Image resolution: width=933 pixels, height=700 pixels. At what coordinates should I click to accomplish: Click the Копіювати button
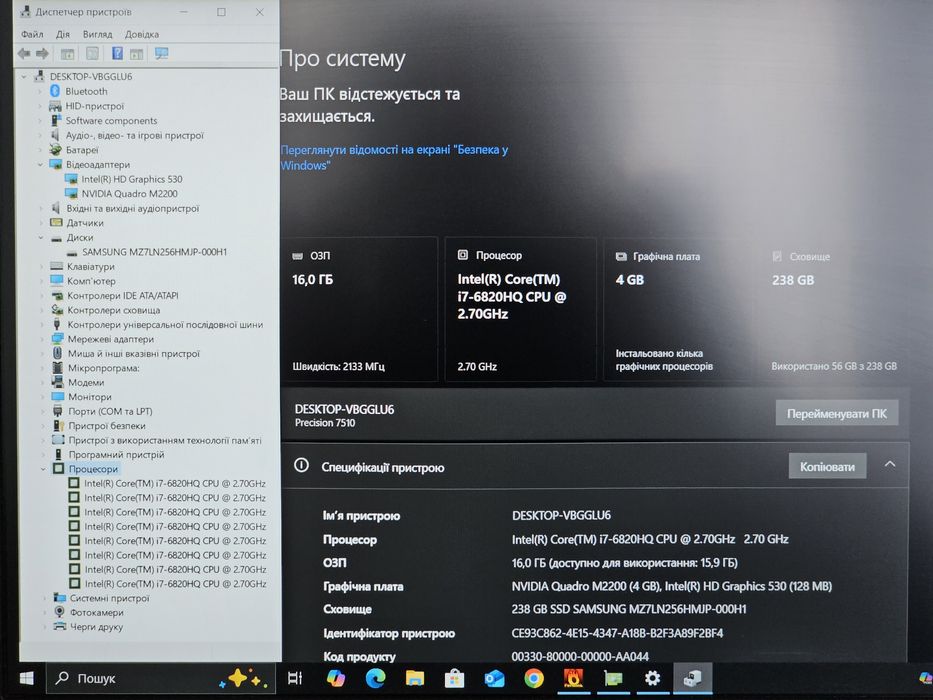point(827,467)
